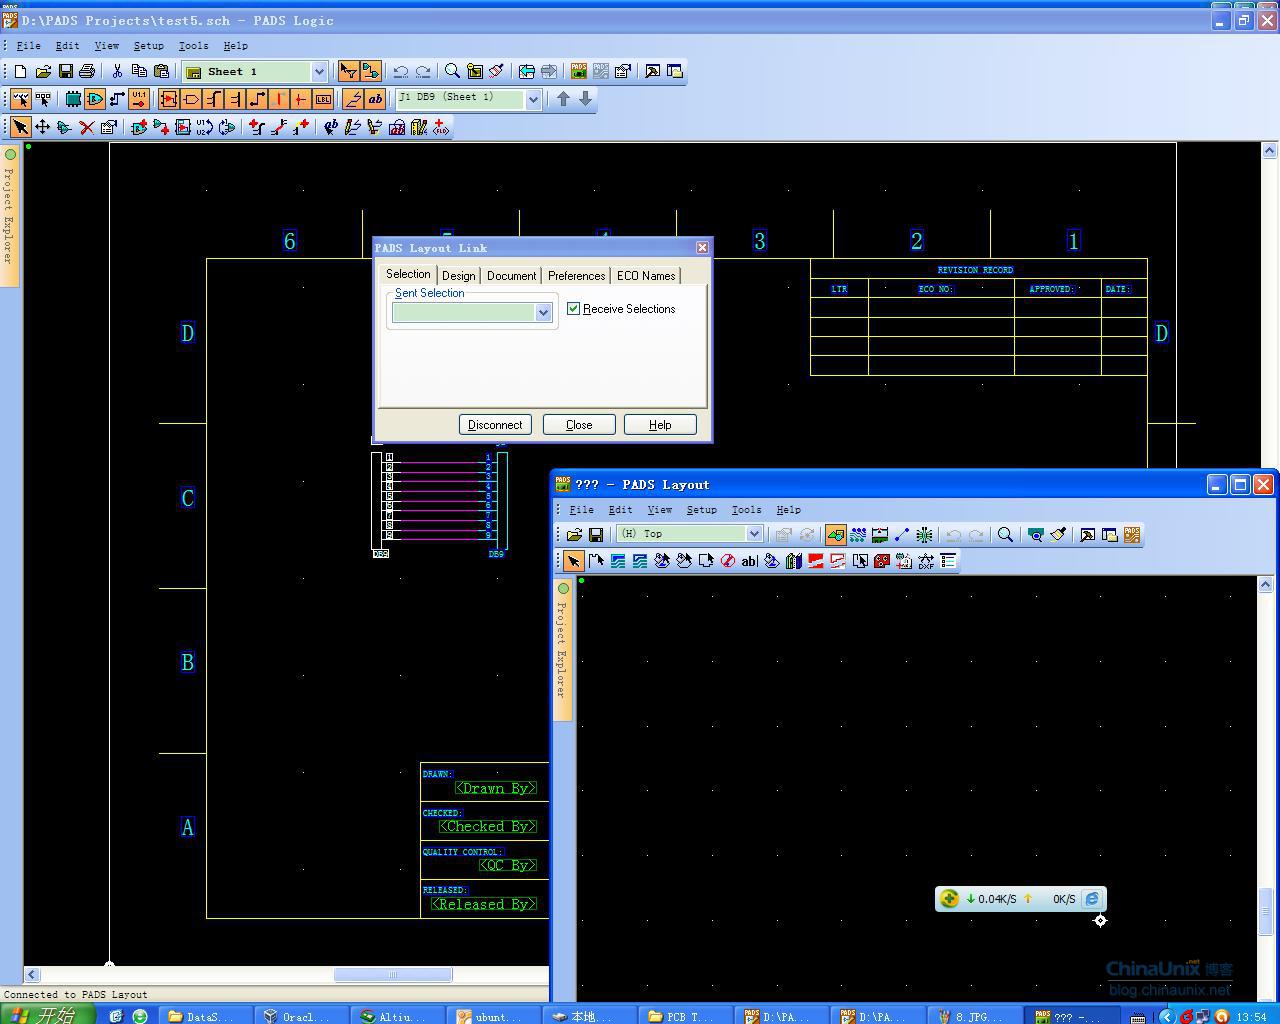
Task: Open the Setup menu in PADS Logic
Action: [x=148, y=46]
